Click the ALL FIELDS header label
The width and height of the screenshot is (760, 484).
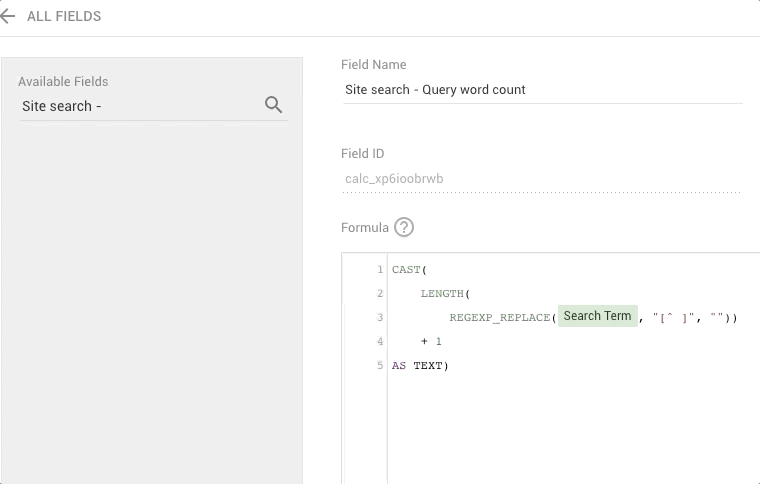[64, 16]
